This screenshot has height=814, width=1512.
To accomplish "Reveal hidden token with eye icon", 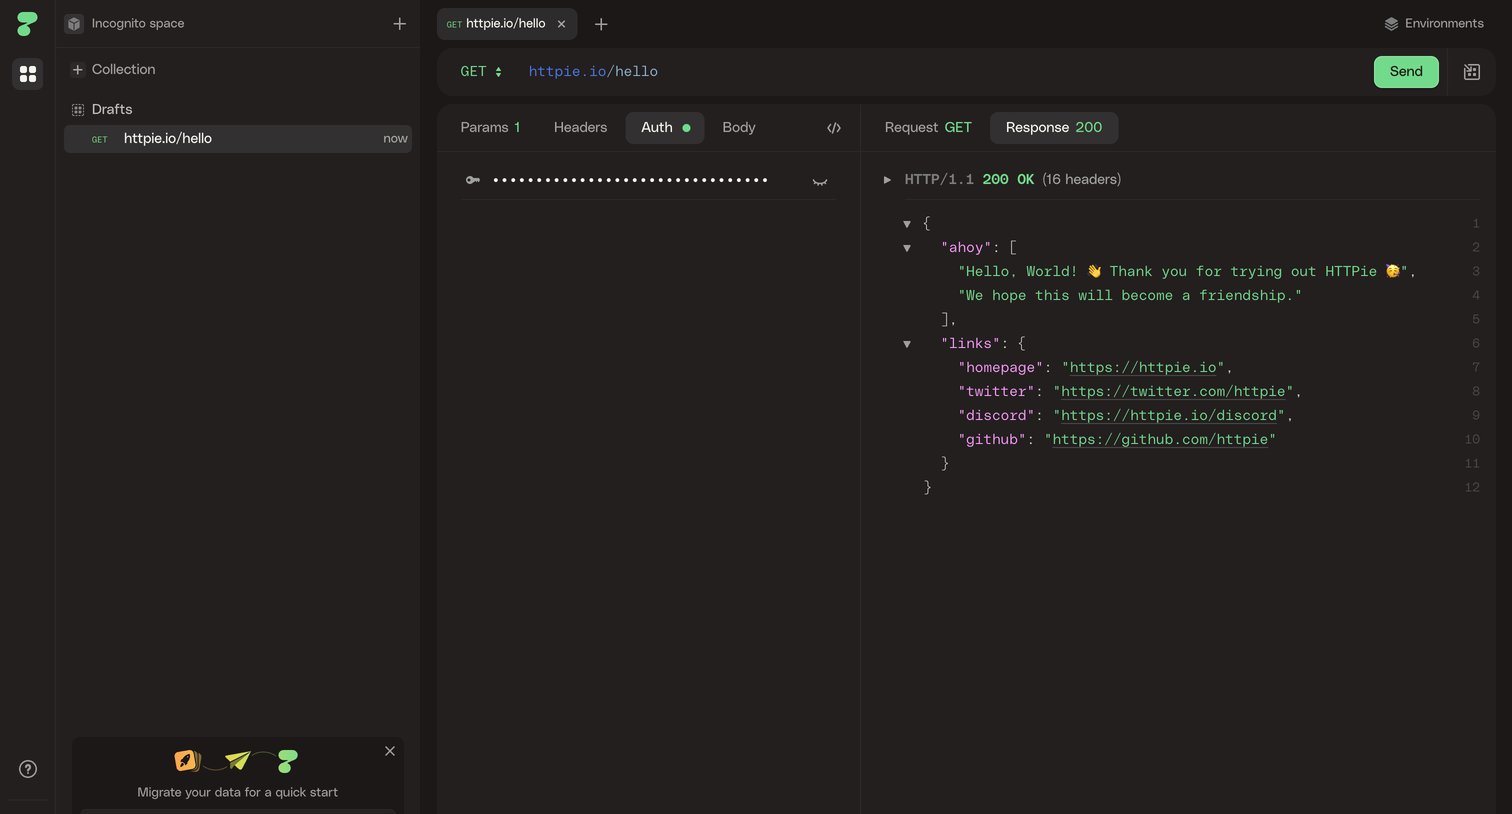I will click(820, 181).
